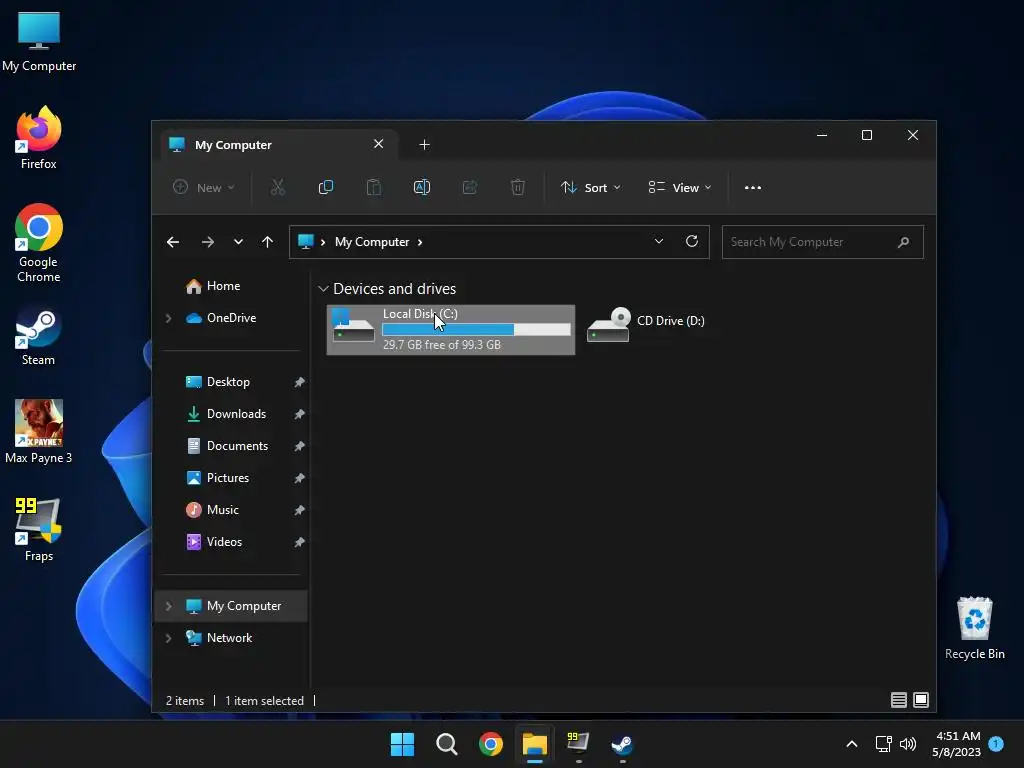Click File Explorer in the taskbar
This screenshot has height=768, width=1024.
coord(534,744)
